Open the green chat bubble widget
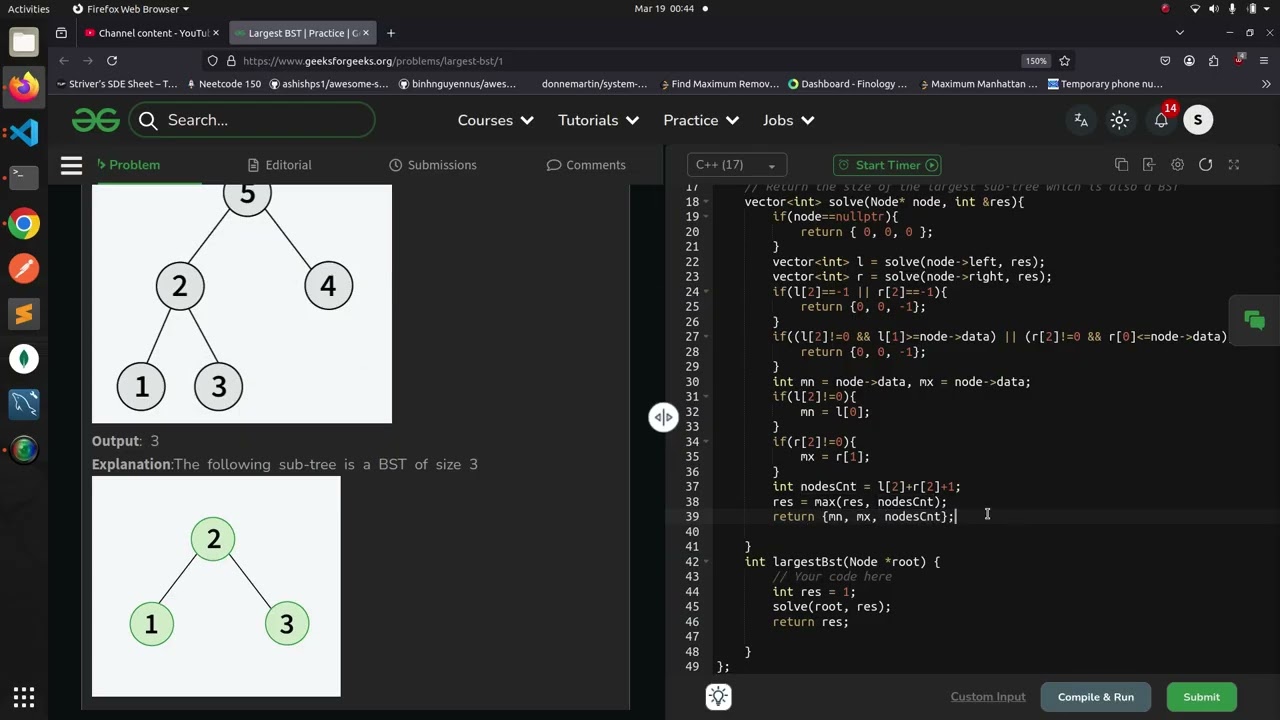Screen dimensions: 1280x720 tap(1254, 320)
